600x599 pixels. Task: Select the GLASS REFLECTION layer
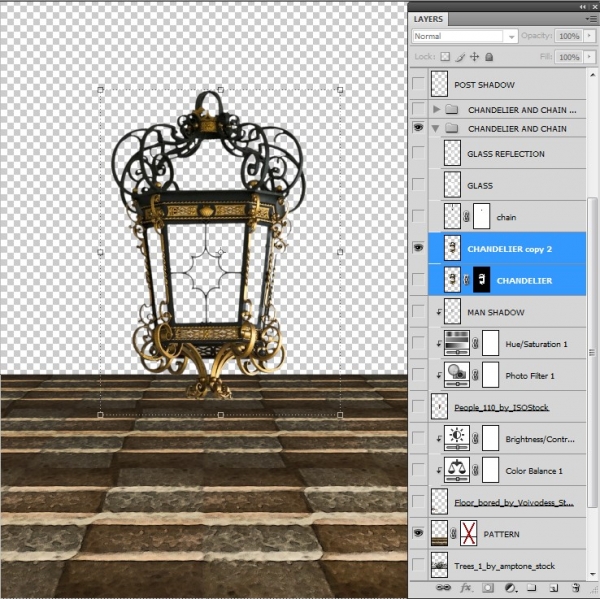[x=507, y=153]
